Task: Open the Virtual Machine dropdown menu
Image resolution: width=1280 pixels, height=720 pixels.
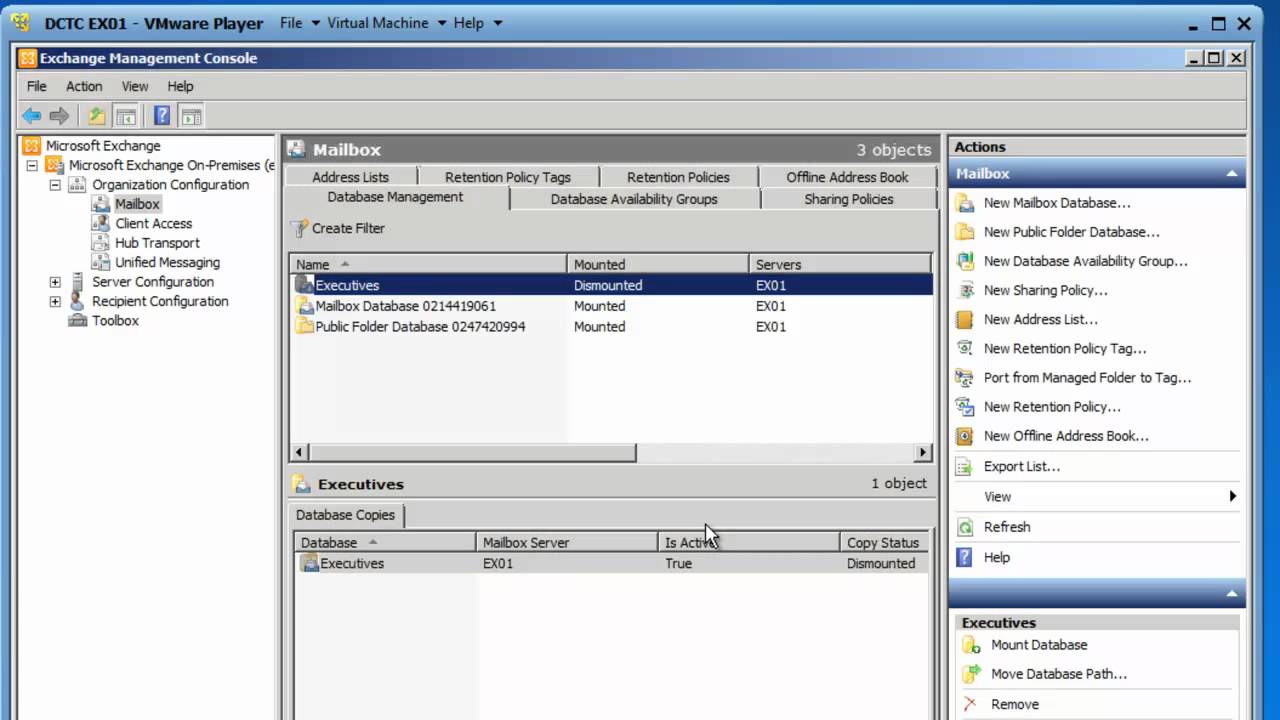Action: (x=386, y=23)
